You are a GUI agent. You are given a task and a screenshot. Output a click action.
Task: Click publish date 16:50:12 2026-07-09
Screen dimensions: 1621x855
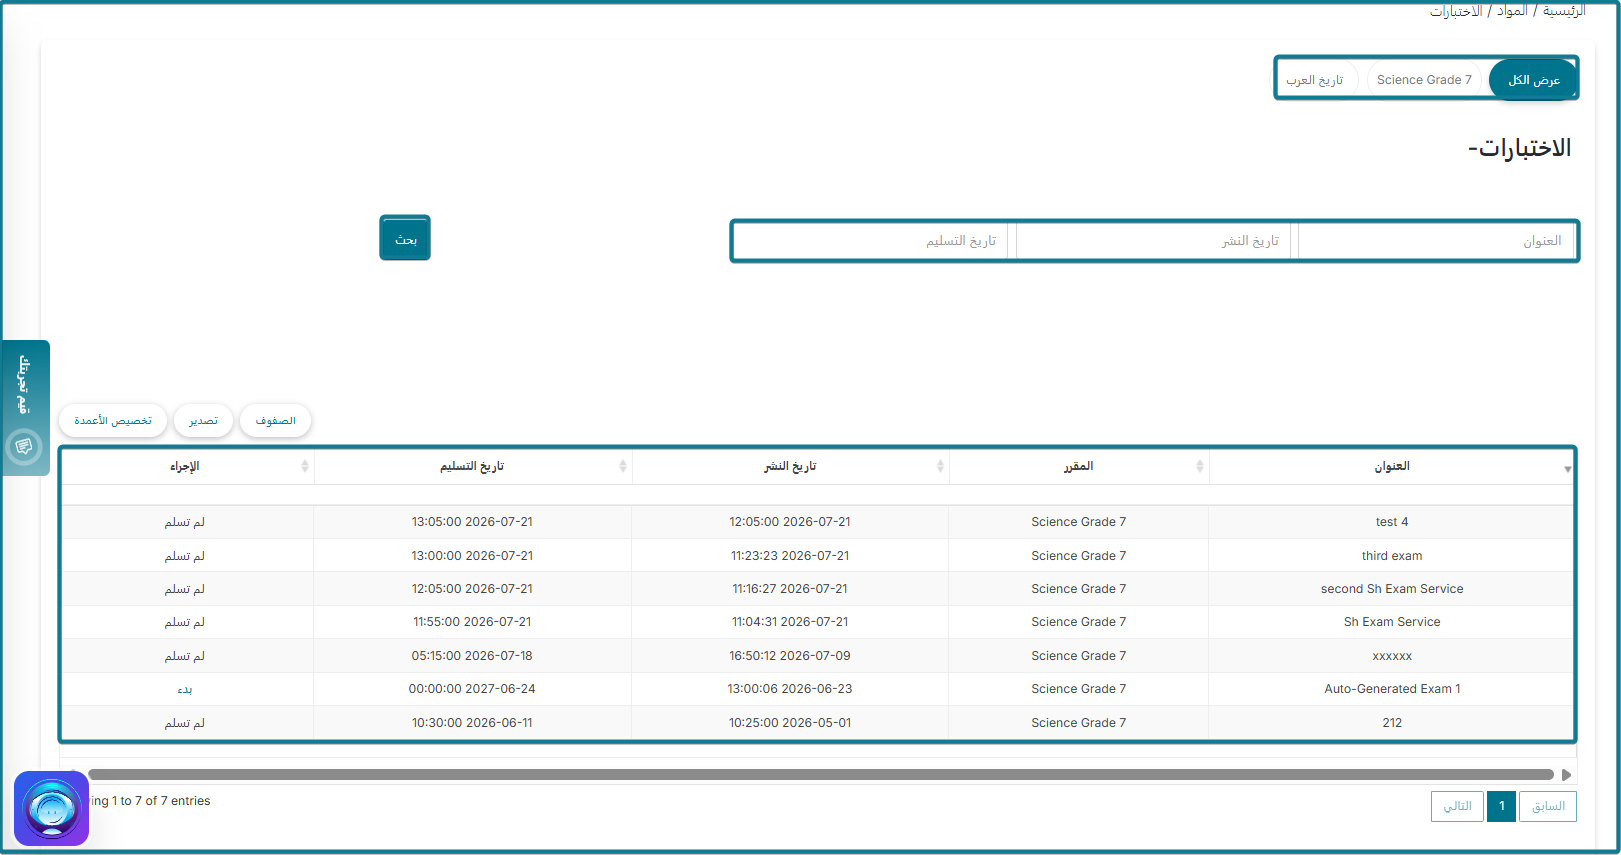790,656
